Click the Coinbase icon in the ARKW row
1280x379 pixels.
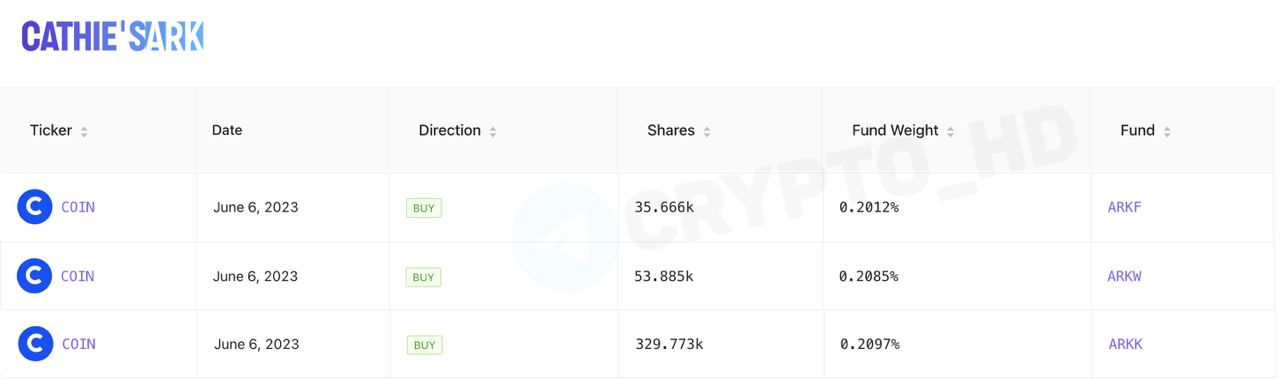tap(35, 276)
